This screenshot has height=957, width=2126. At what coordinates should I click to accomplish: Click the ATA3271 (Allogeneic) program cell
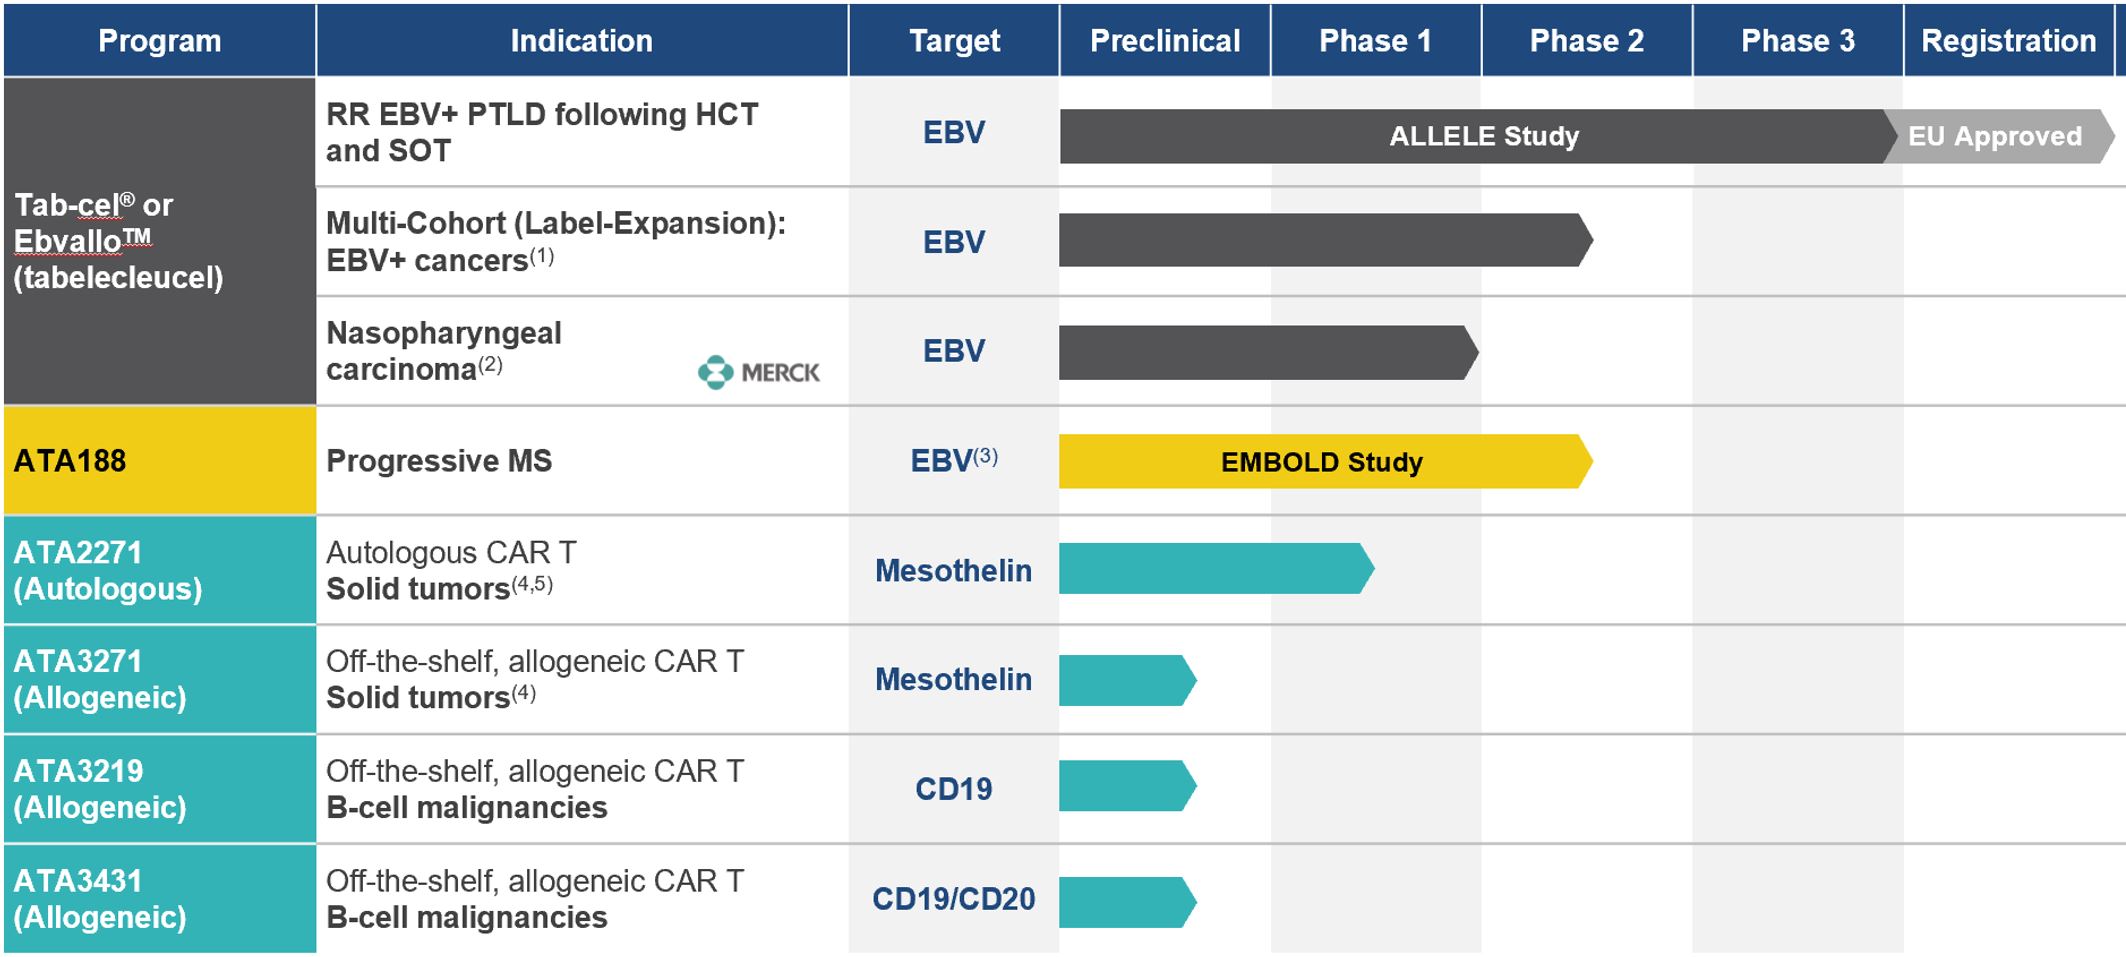[x=160, y=679]
